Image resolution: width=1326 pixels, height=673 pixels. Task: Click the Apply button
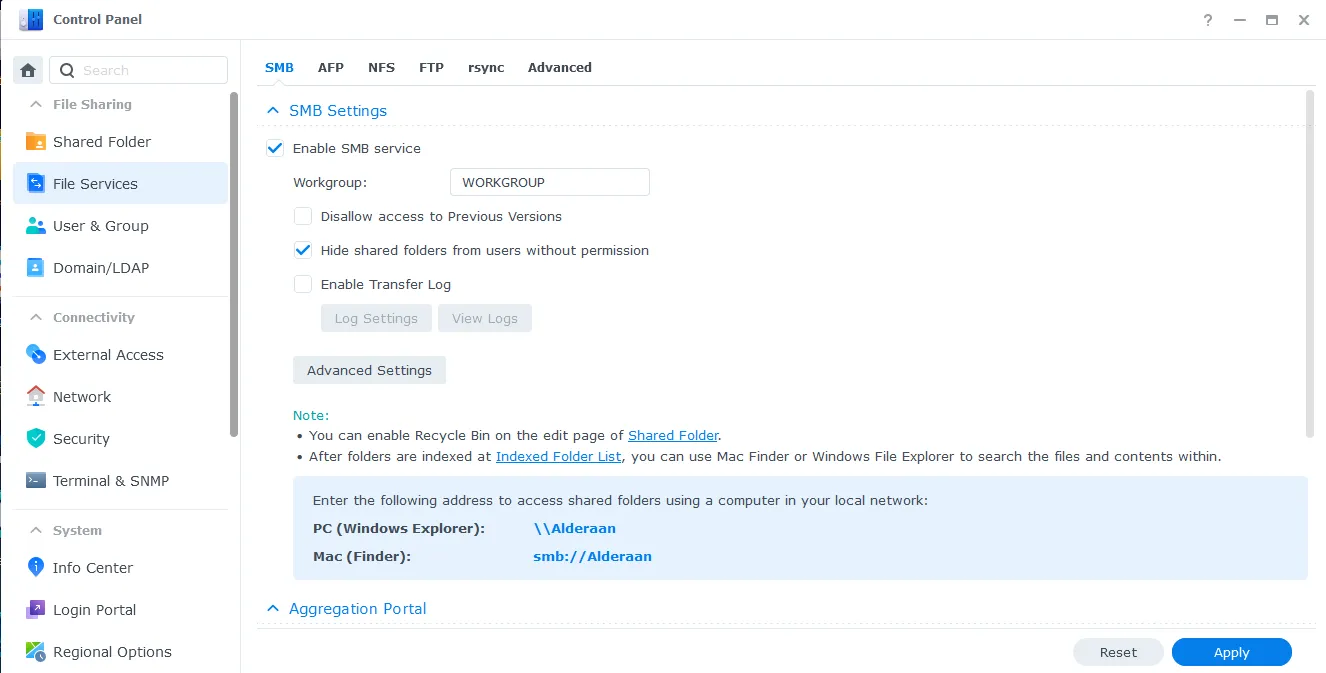tap(1231, 652)
